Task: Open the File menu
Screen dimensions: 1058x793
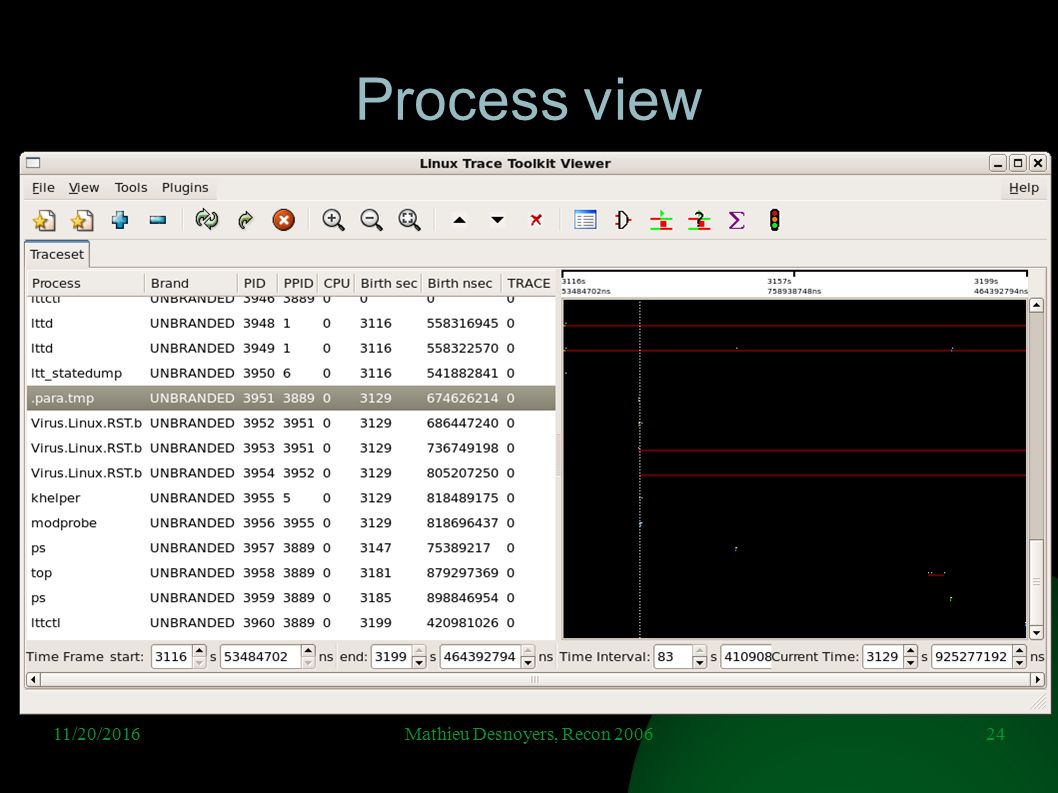Action: [43, 188]
